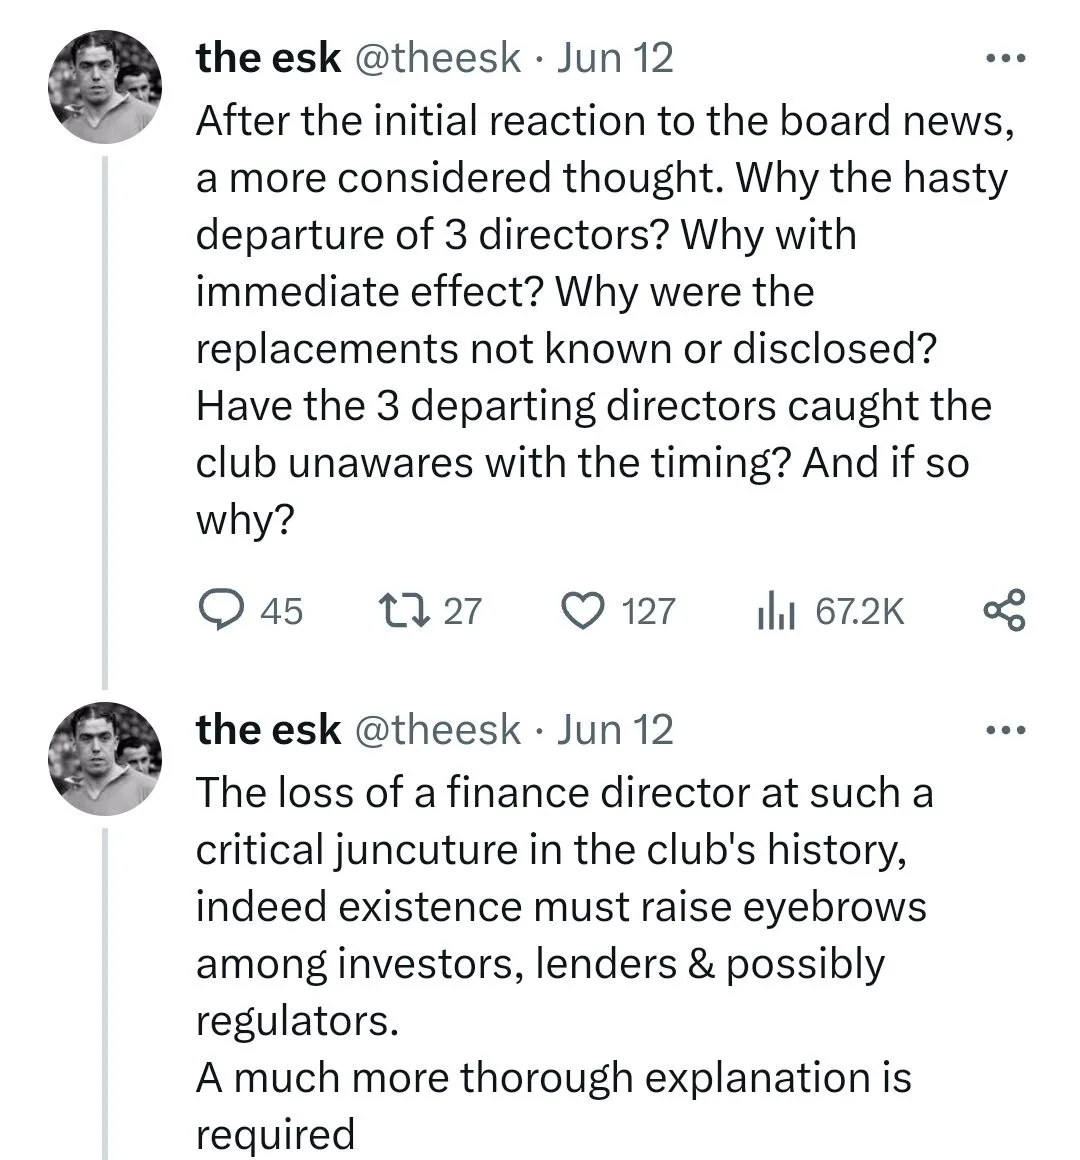Image resolution: width=1080 pixels, height=1160 pixels.
Task: Open more options menu on first tweet
Action: click(1004, 58)
